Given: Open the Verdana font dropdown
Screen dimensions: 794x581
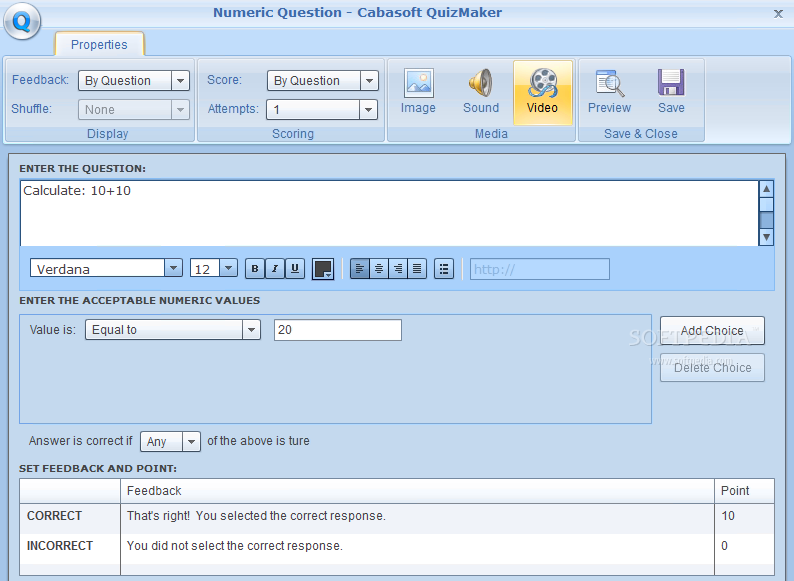Looking at the screenshot, I should pos(106,268).
